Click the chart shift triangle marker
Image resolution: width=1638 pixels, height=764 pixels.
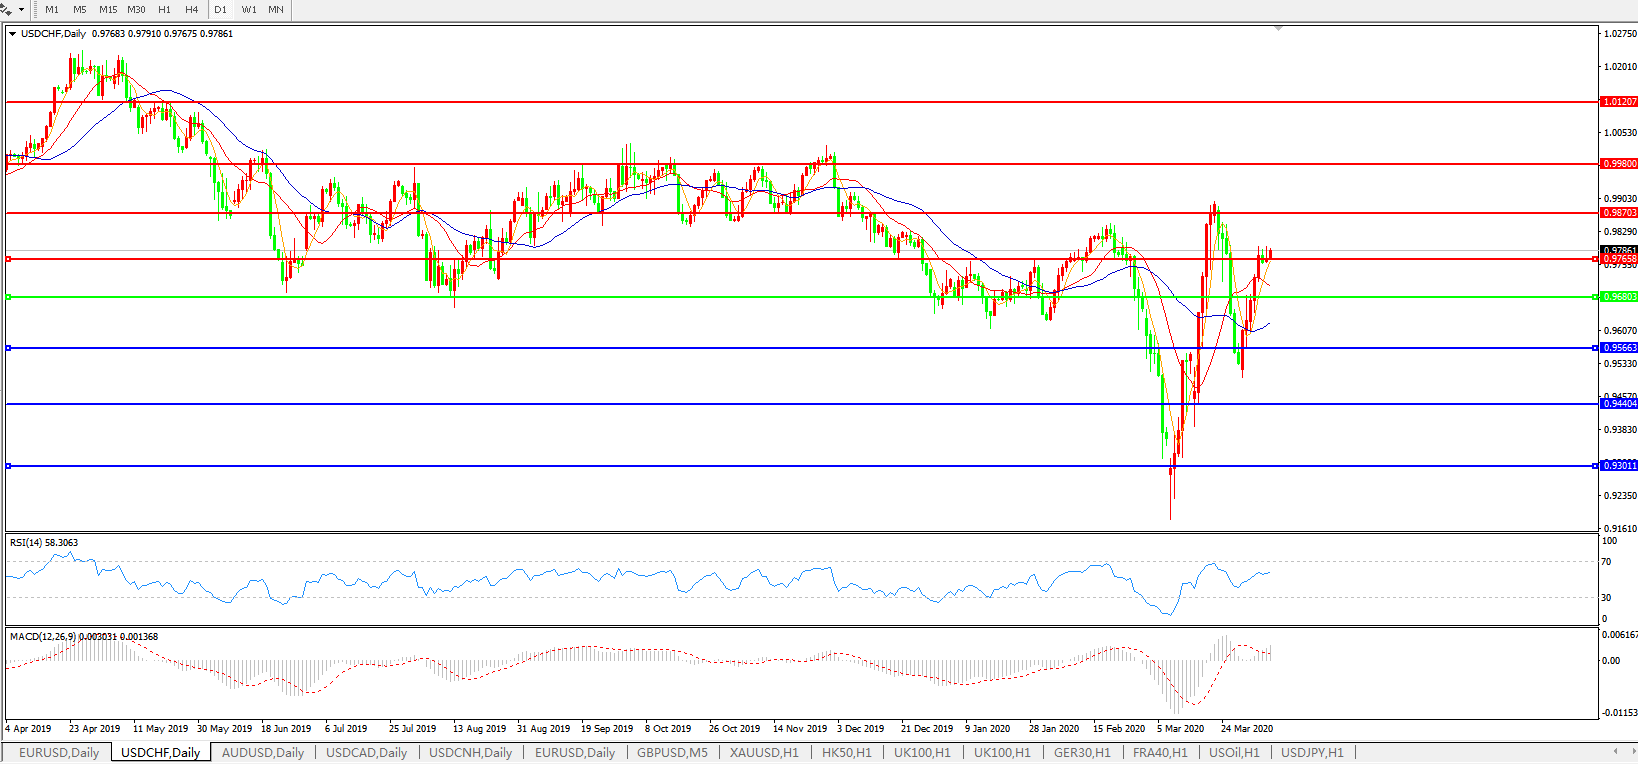pos(1278,29)
